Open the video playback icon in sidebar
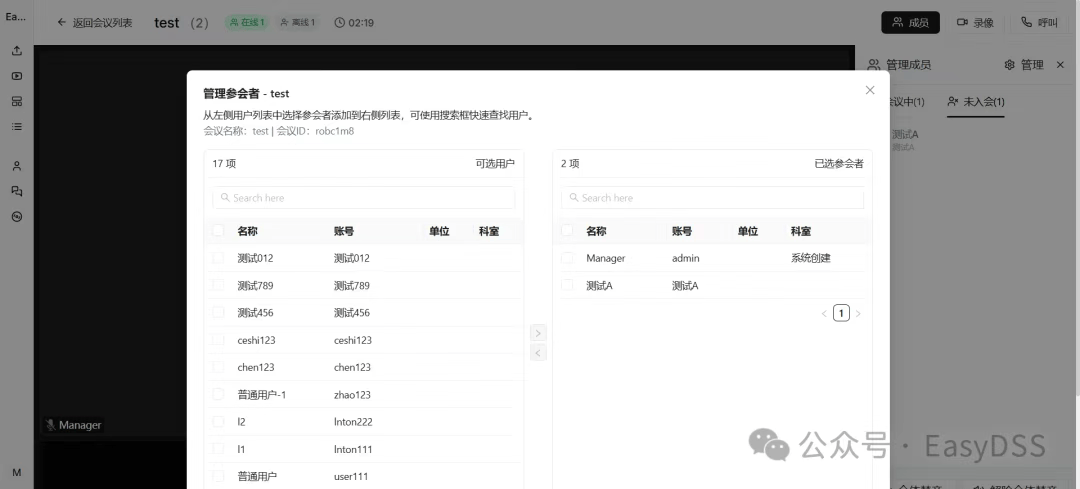Viewport: 1080px width, 489px height. 17,76
